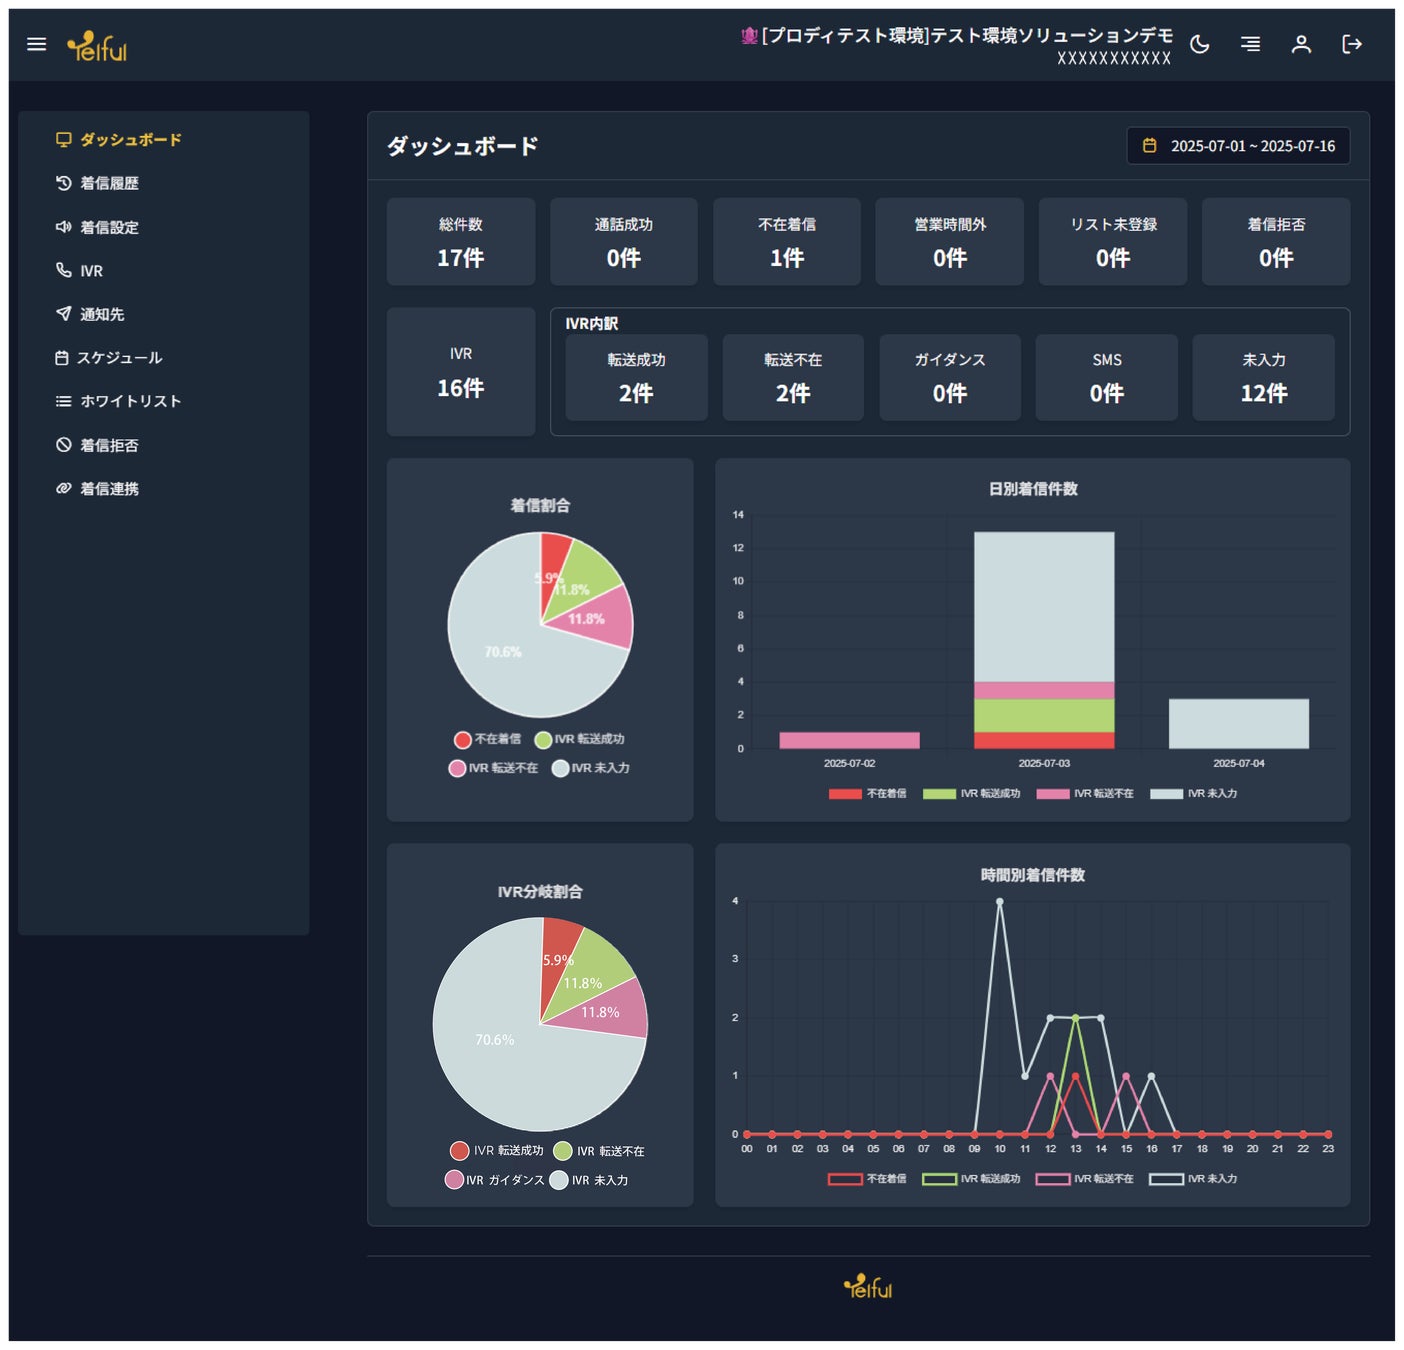Select 着信履歴 in the sidebar

tap(97, 183)
